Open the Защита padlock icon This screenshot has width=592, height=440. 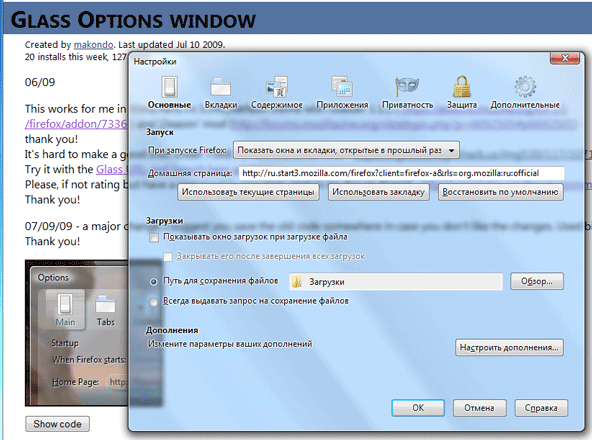pos(461,86)
